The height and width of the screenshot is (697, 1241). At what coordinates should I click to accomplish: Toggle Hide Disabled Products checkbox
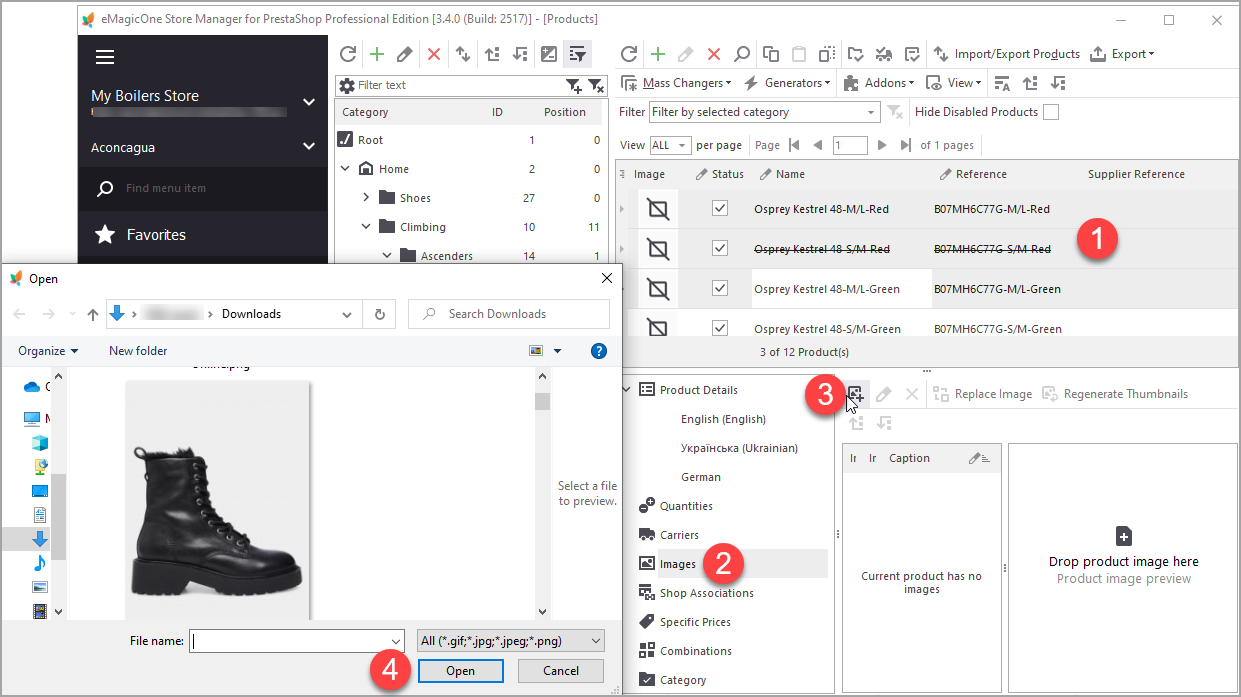1051,112
